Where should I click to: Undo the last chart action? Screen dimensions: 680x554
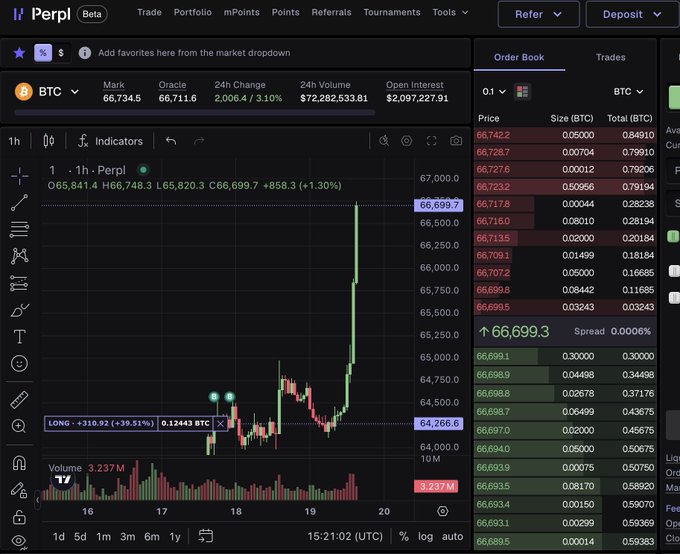pos(171,141)
